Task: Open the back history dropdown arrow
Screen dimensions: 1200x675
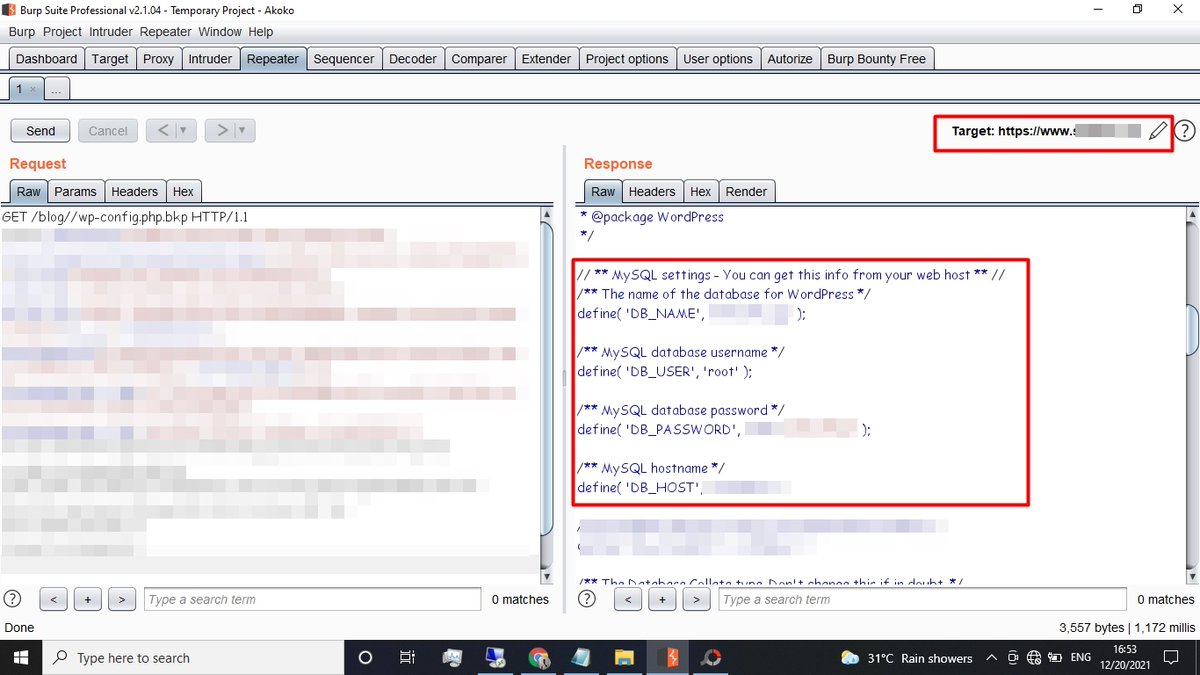Action: coord(185,130)
